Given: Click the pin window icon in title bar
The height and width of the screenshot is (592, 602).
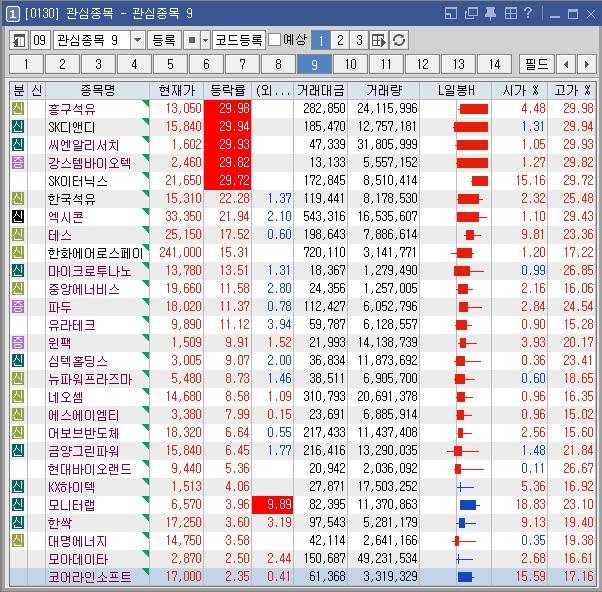Looking at the screenshot, I should point(490,13).
